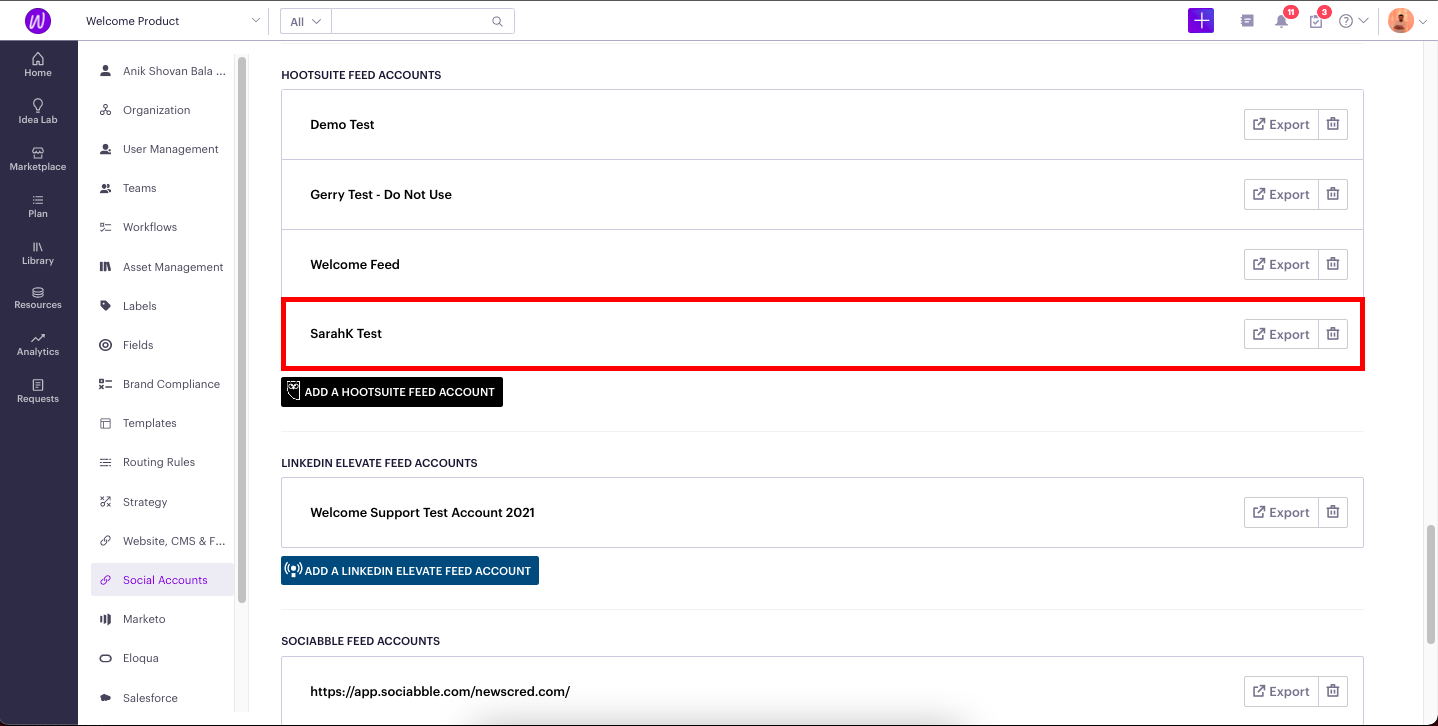The image size is (1438, 726).
Task: Click Gerry Test - Do Not Use text
Action: coord(381,195)
